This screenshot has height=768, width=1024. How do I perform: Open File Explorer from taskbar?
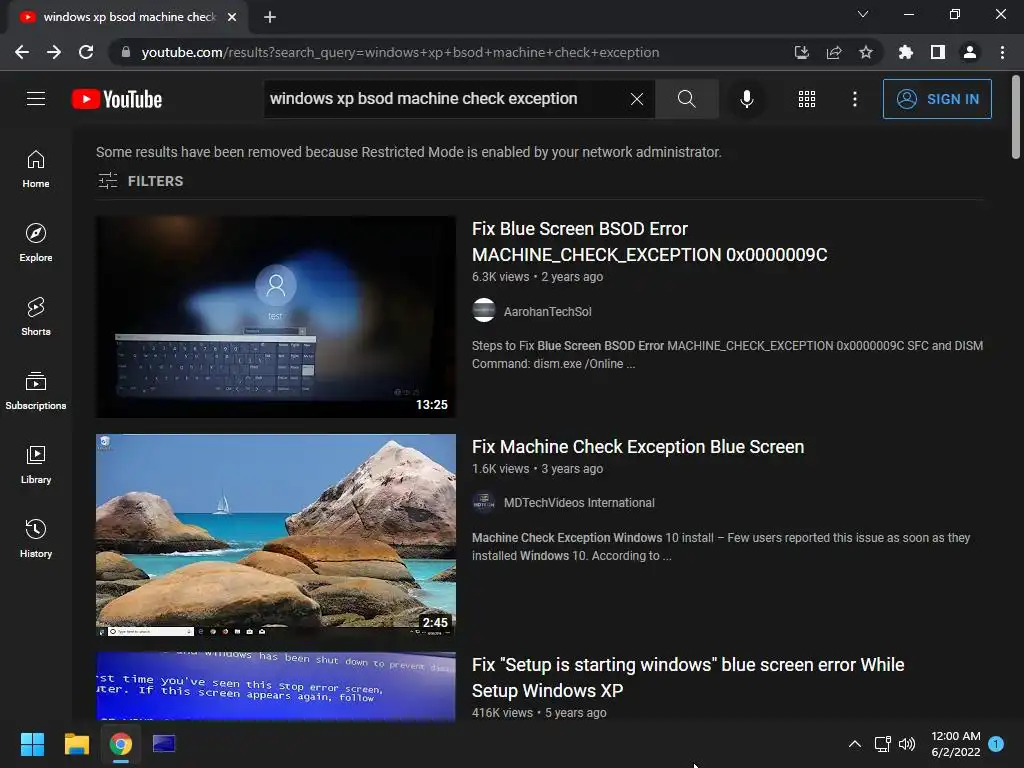[x=76, y=744]
